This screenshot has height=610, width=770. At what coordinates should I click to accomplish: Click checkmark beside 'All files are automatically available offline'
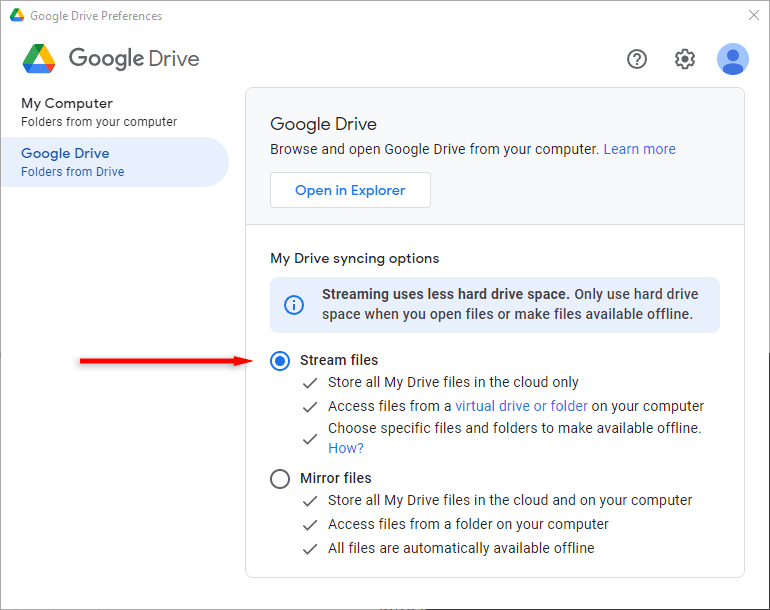point(310,549)
